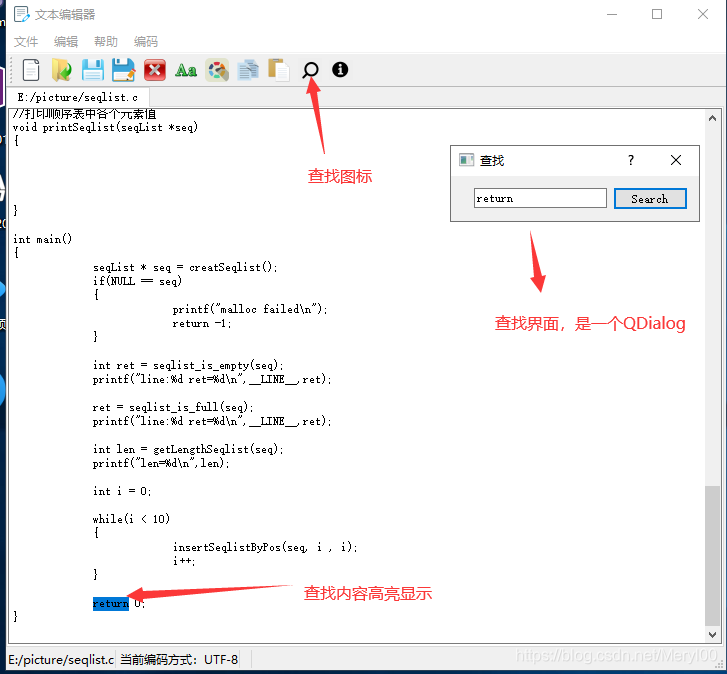Open the color palette icon
This screenshot has height=674, width=727.
coord(217,70)
